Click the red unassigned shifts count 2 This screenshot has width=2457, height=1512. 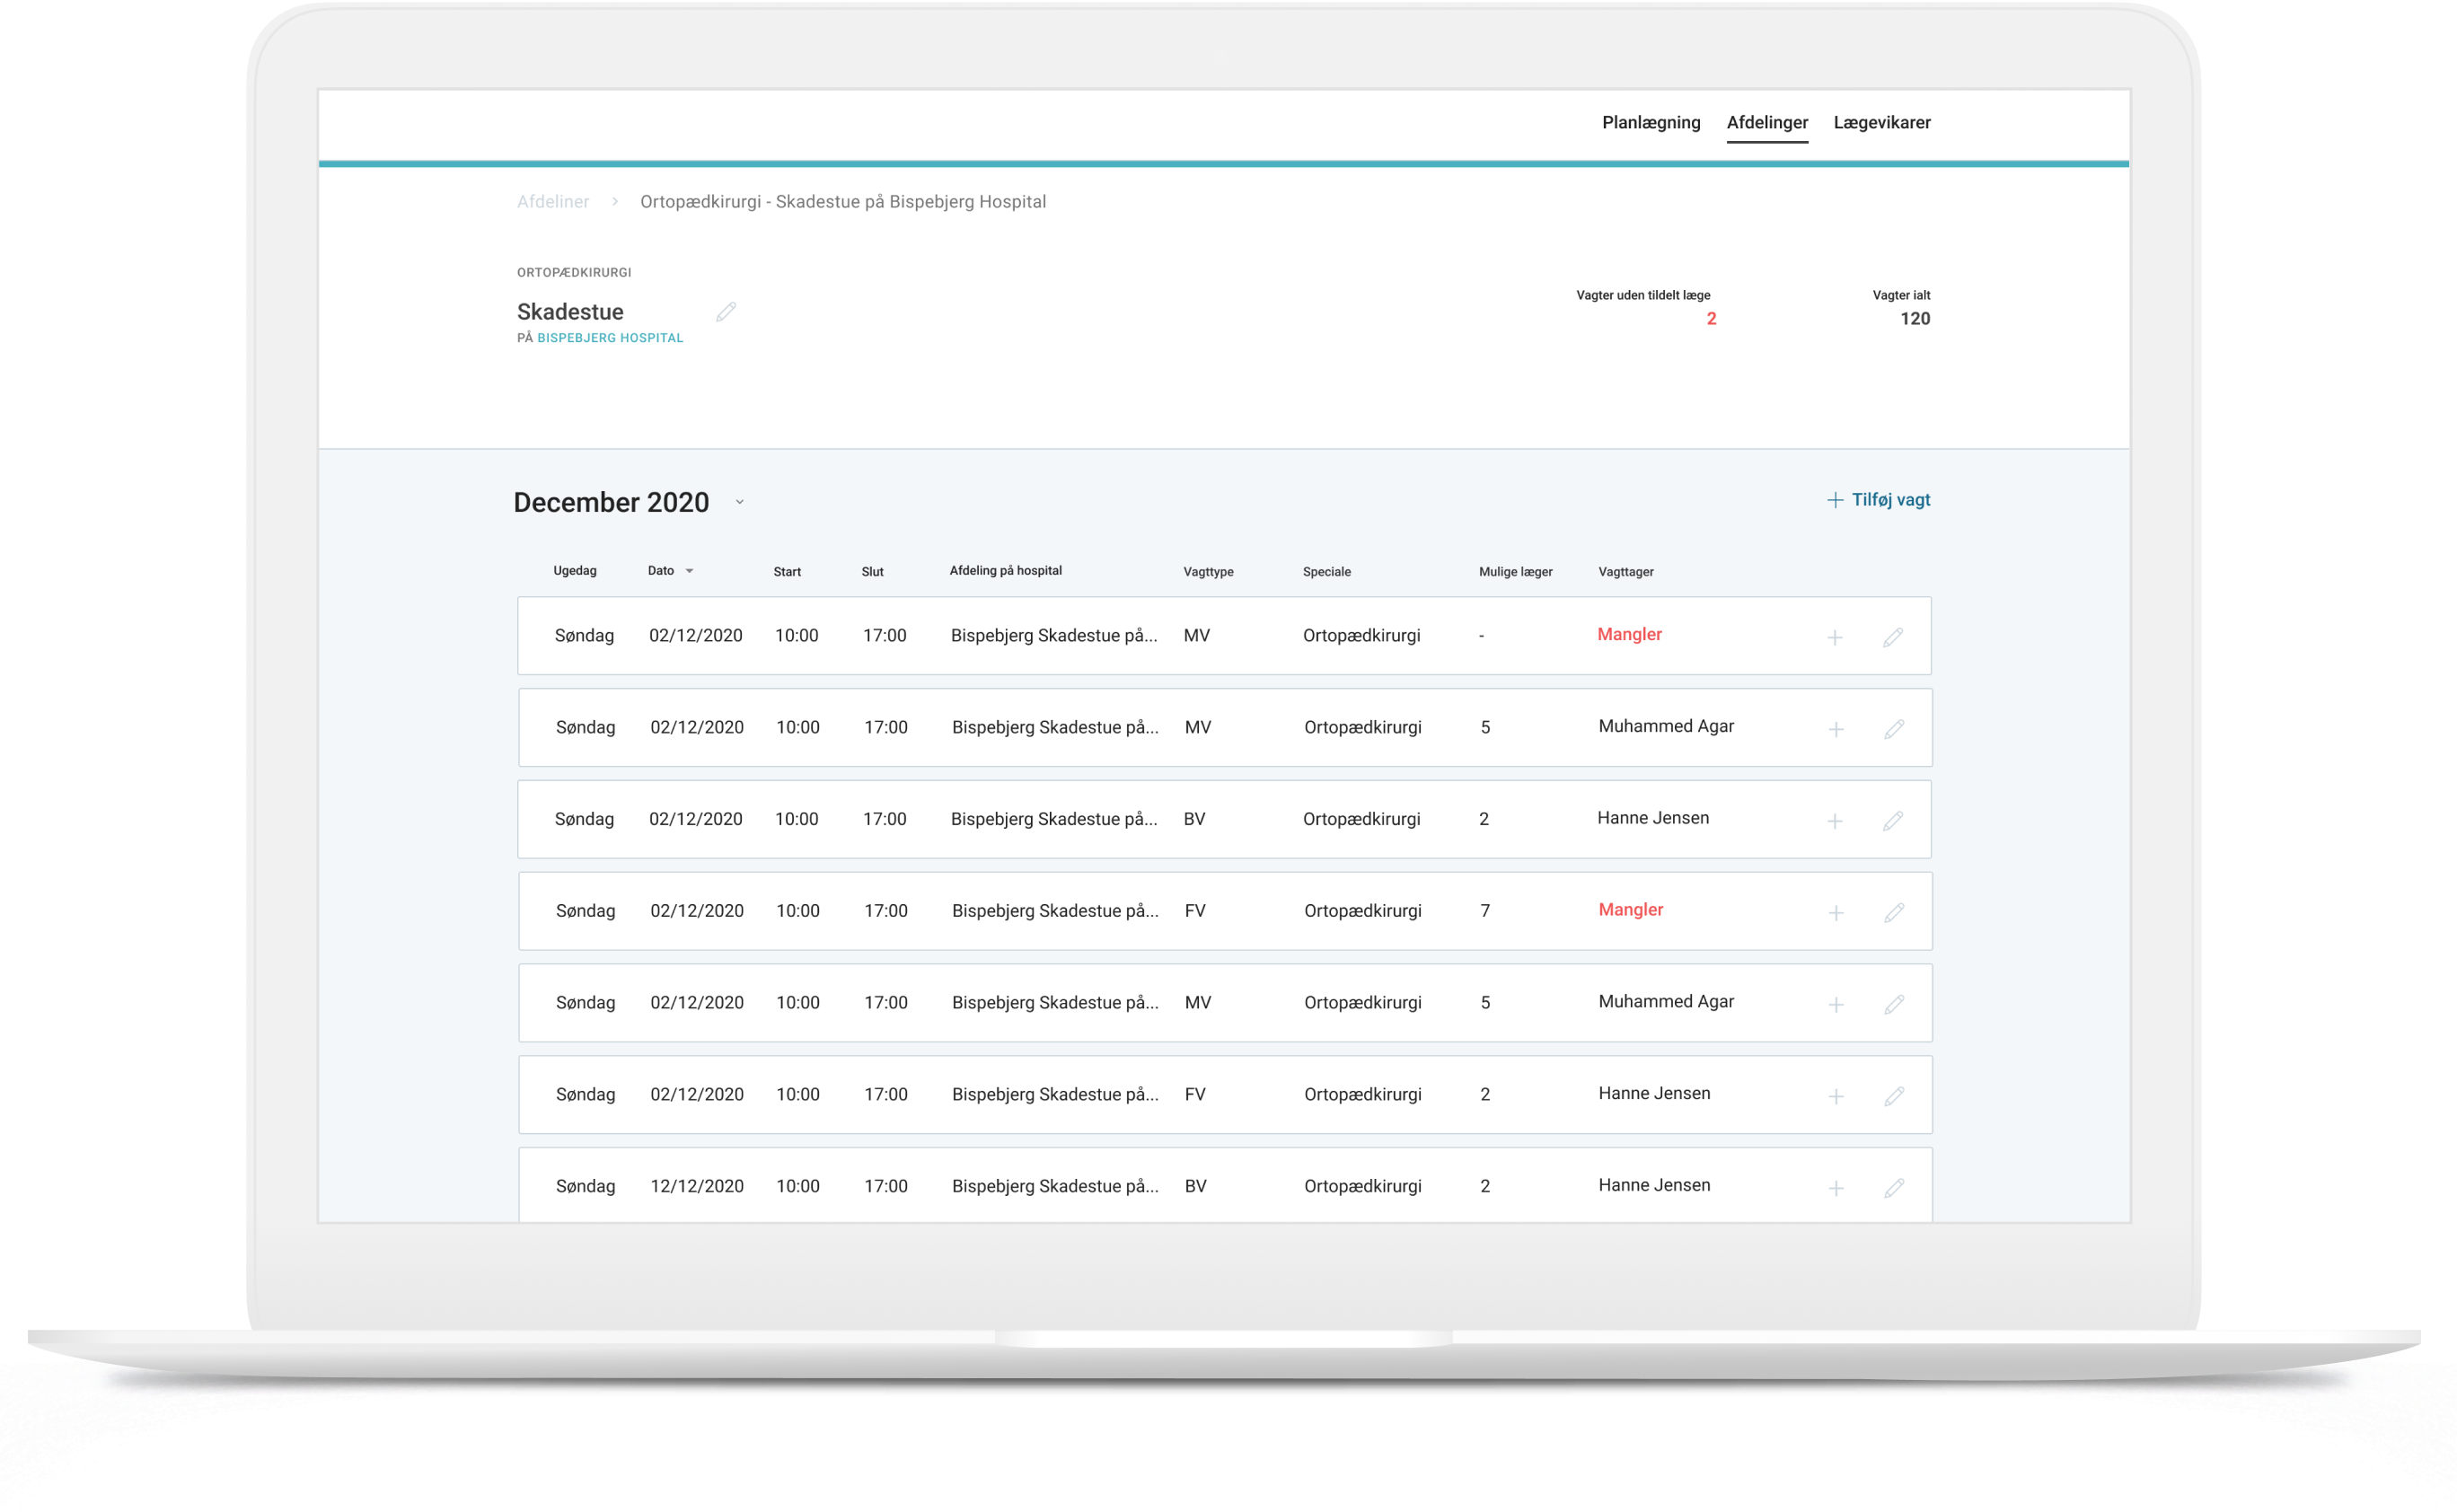(x=1710, y=319)
